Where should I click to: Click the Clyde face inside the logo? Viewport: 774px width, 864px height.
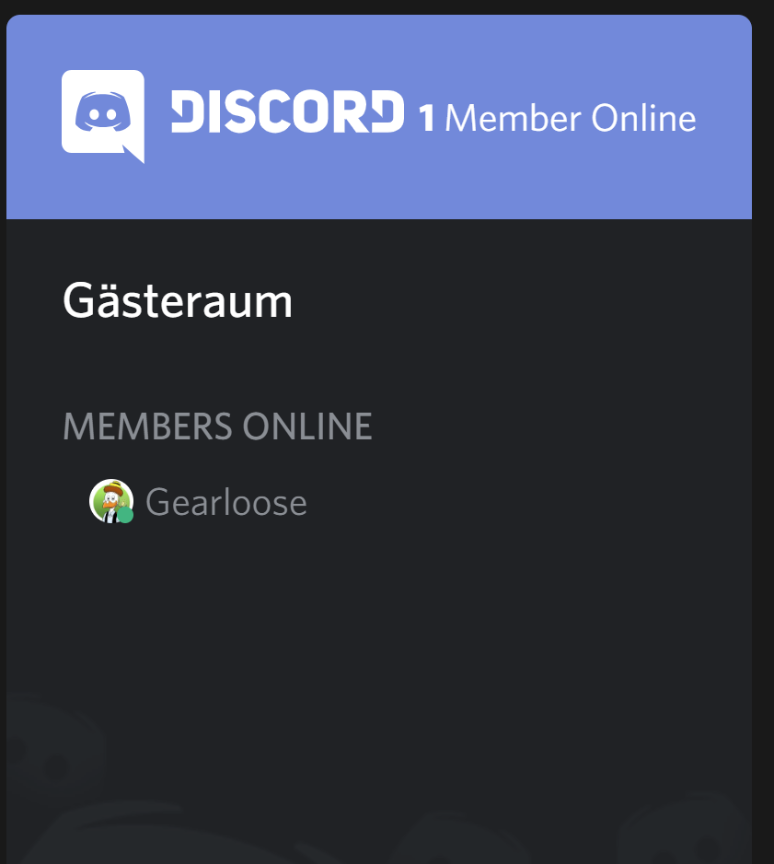pos(103,112)
